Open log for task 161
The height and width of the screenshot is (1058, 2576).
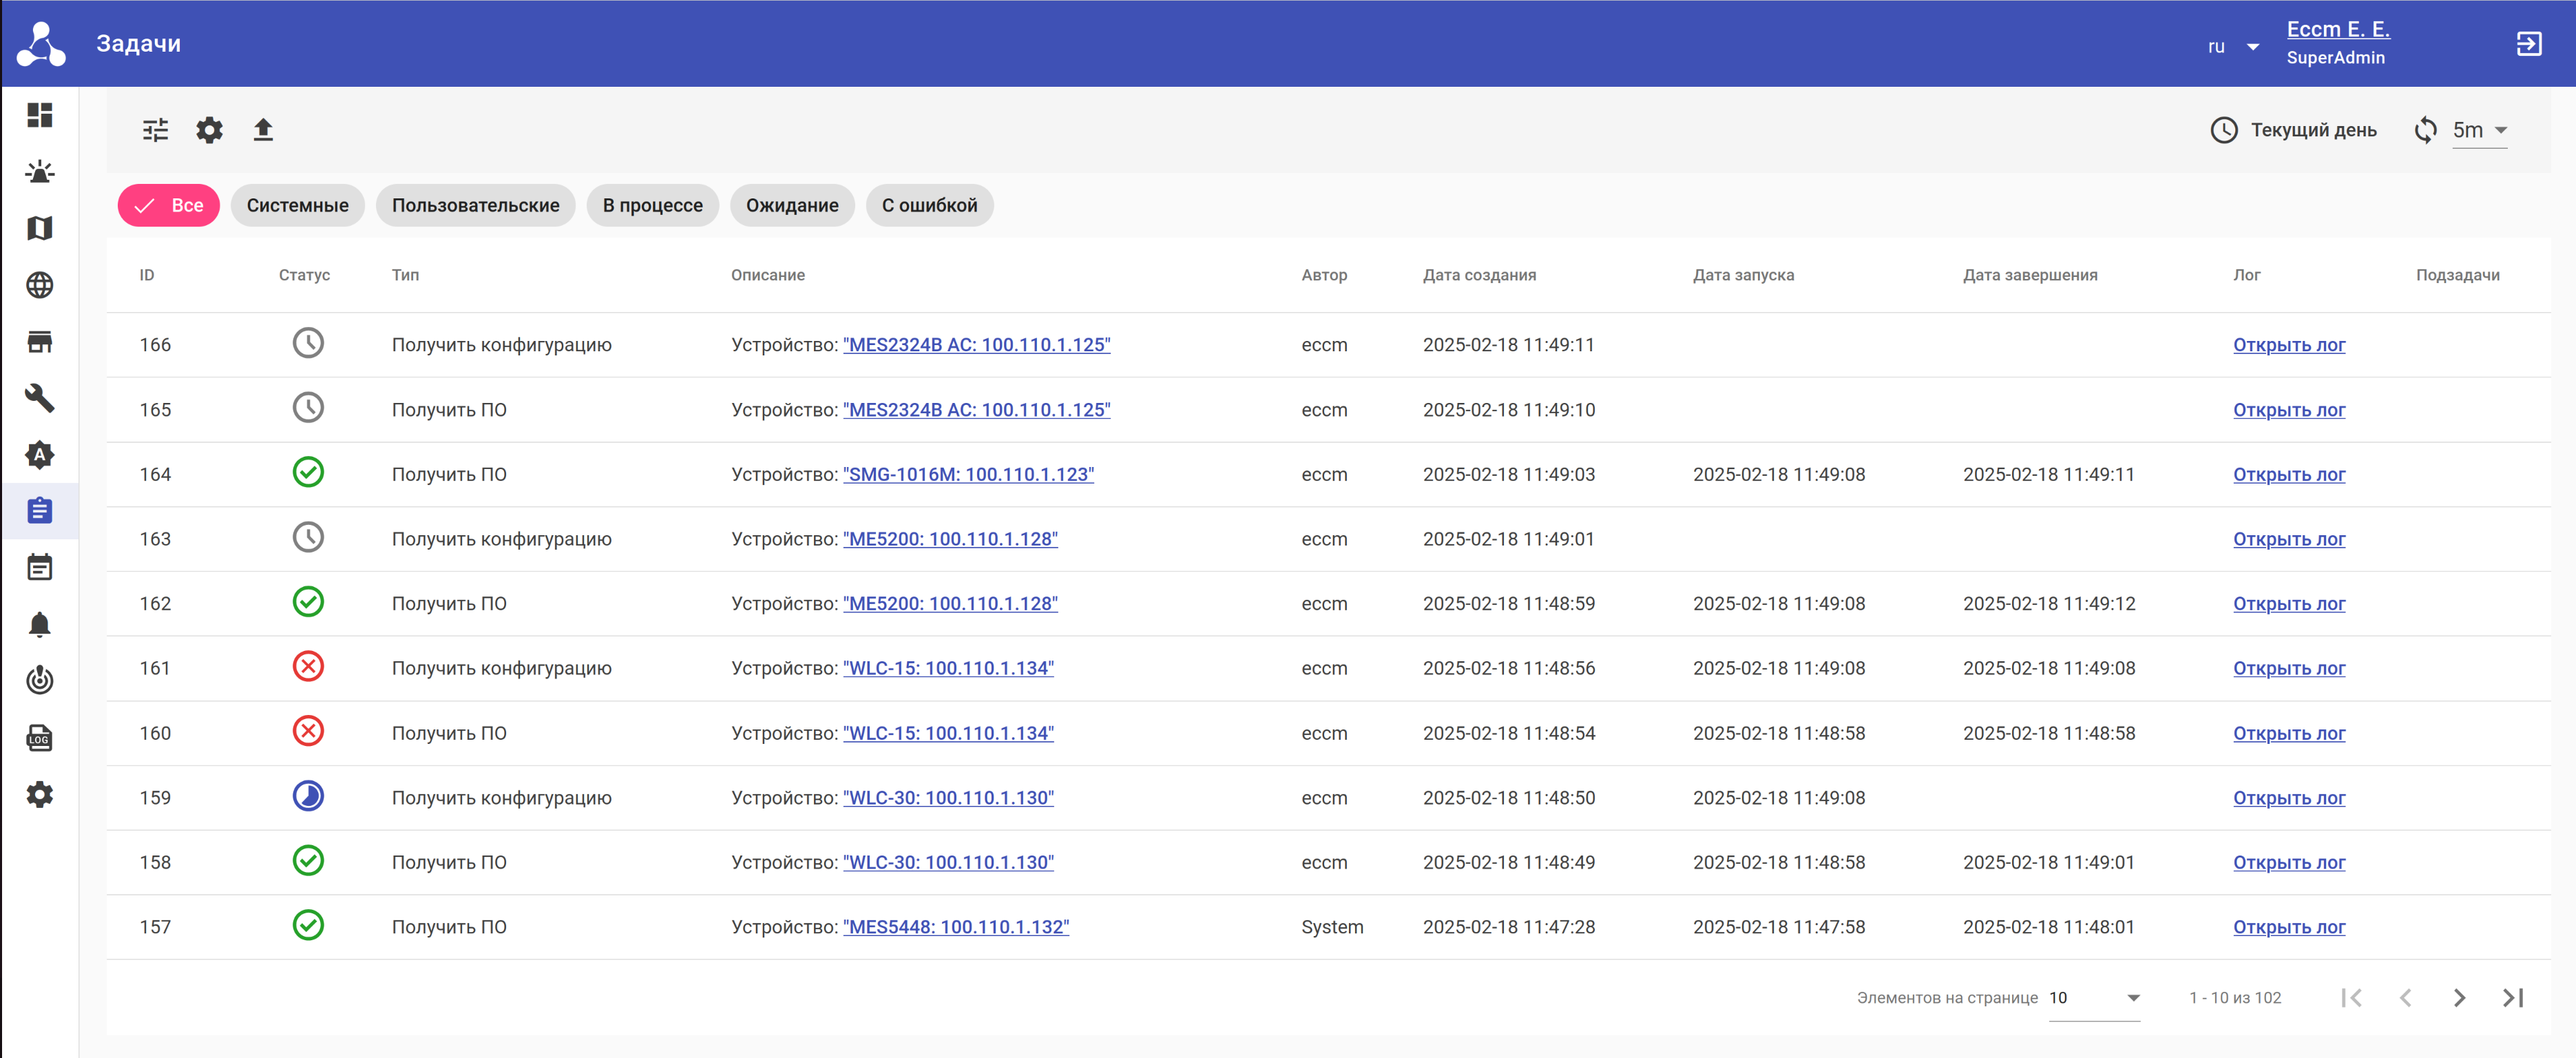(x=2288, y=668)
